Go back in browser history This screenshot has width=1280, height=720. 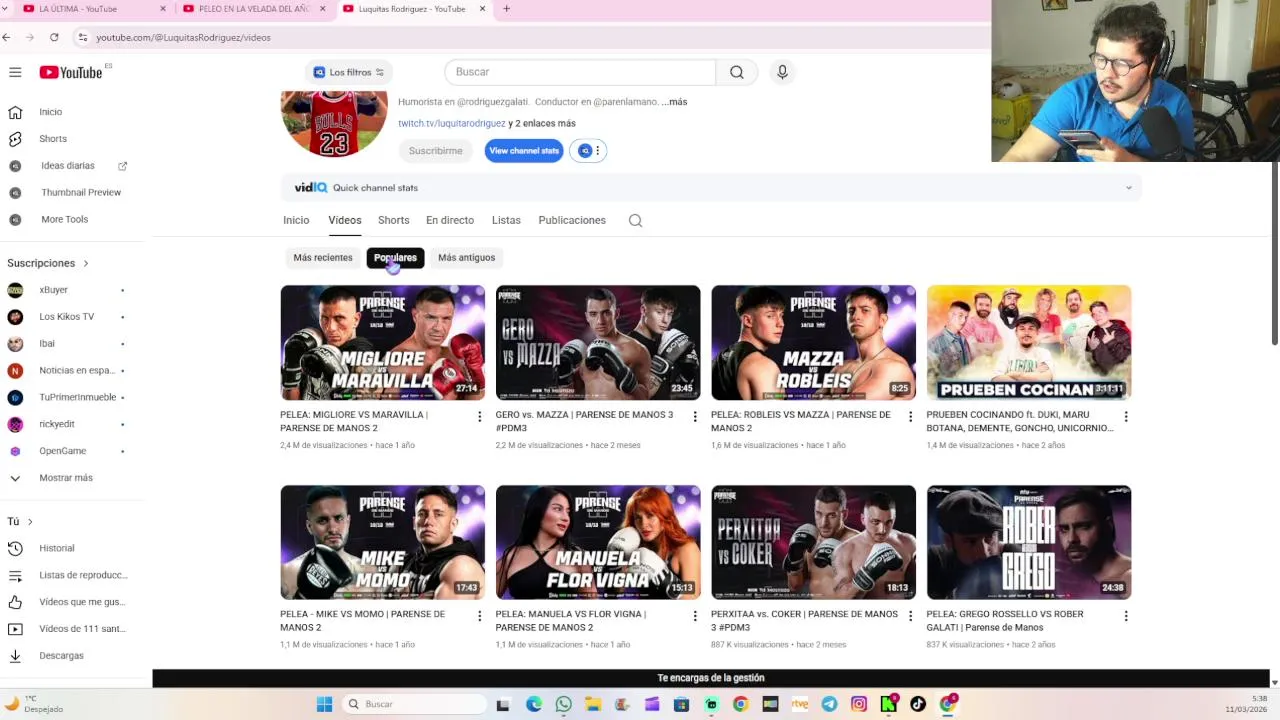(x=7, y=37)
